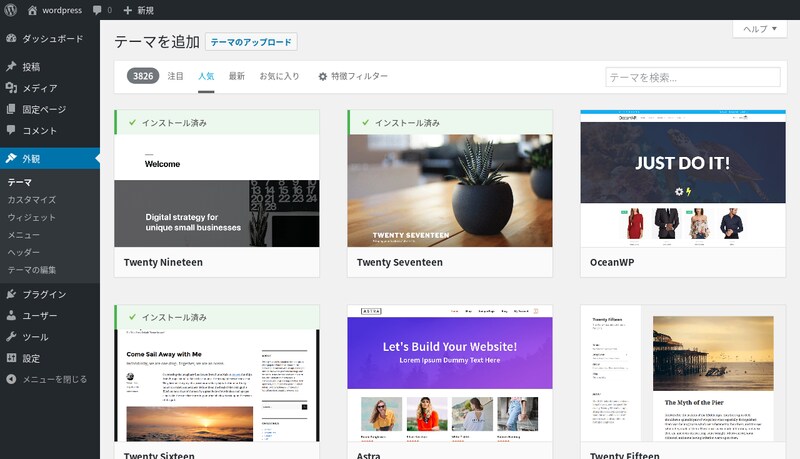800x459 pixels.
Task: Open the wordpress site home icon
Action: pos(32,10)
